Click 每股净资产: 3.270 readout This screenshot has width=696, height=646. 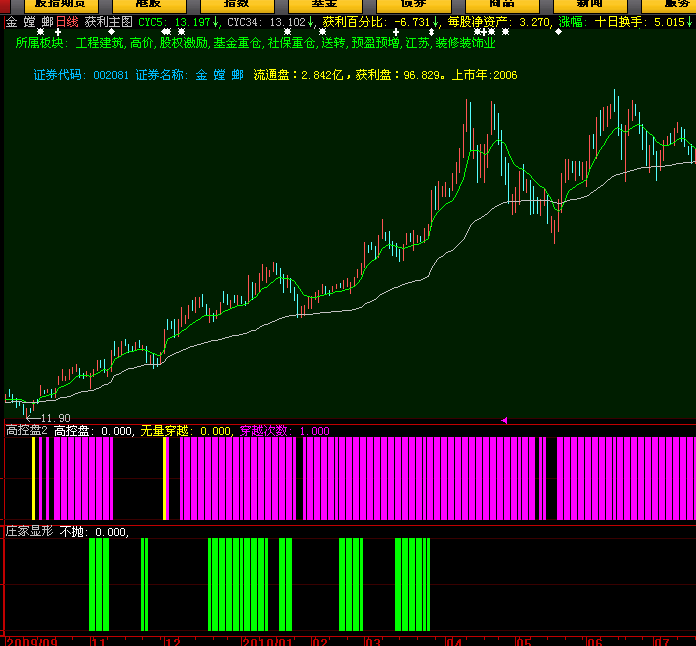(498, 22)
